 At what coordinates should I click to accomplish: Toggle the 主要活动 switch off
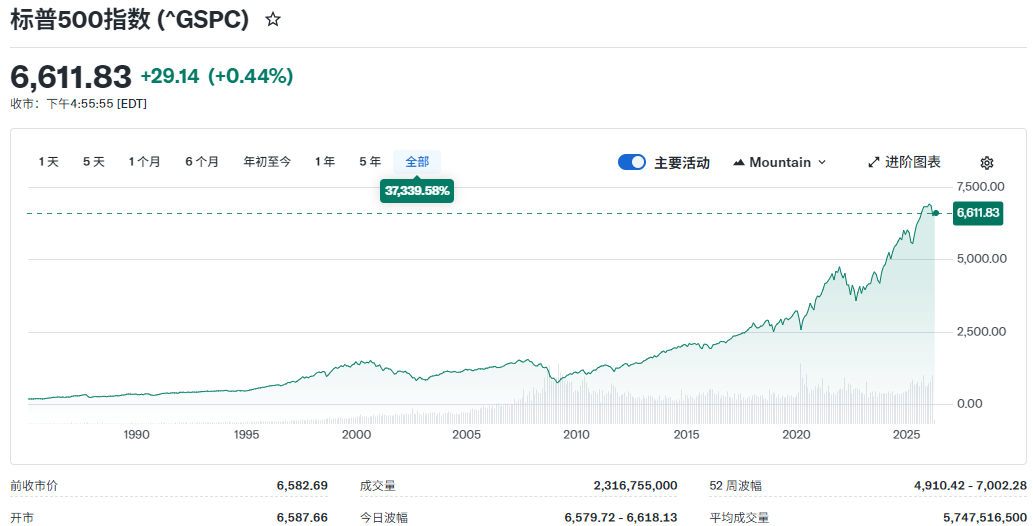pyautogui.click(x=632, y=162)
